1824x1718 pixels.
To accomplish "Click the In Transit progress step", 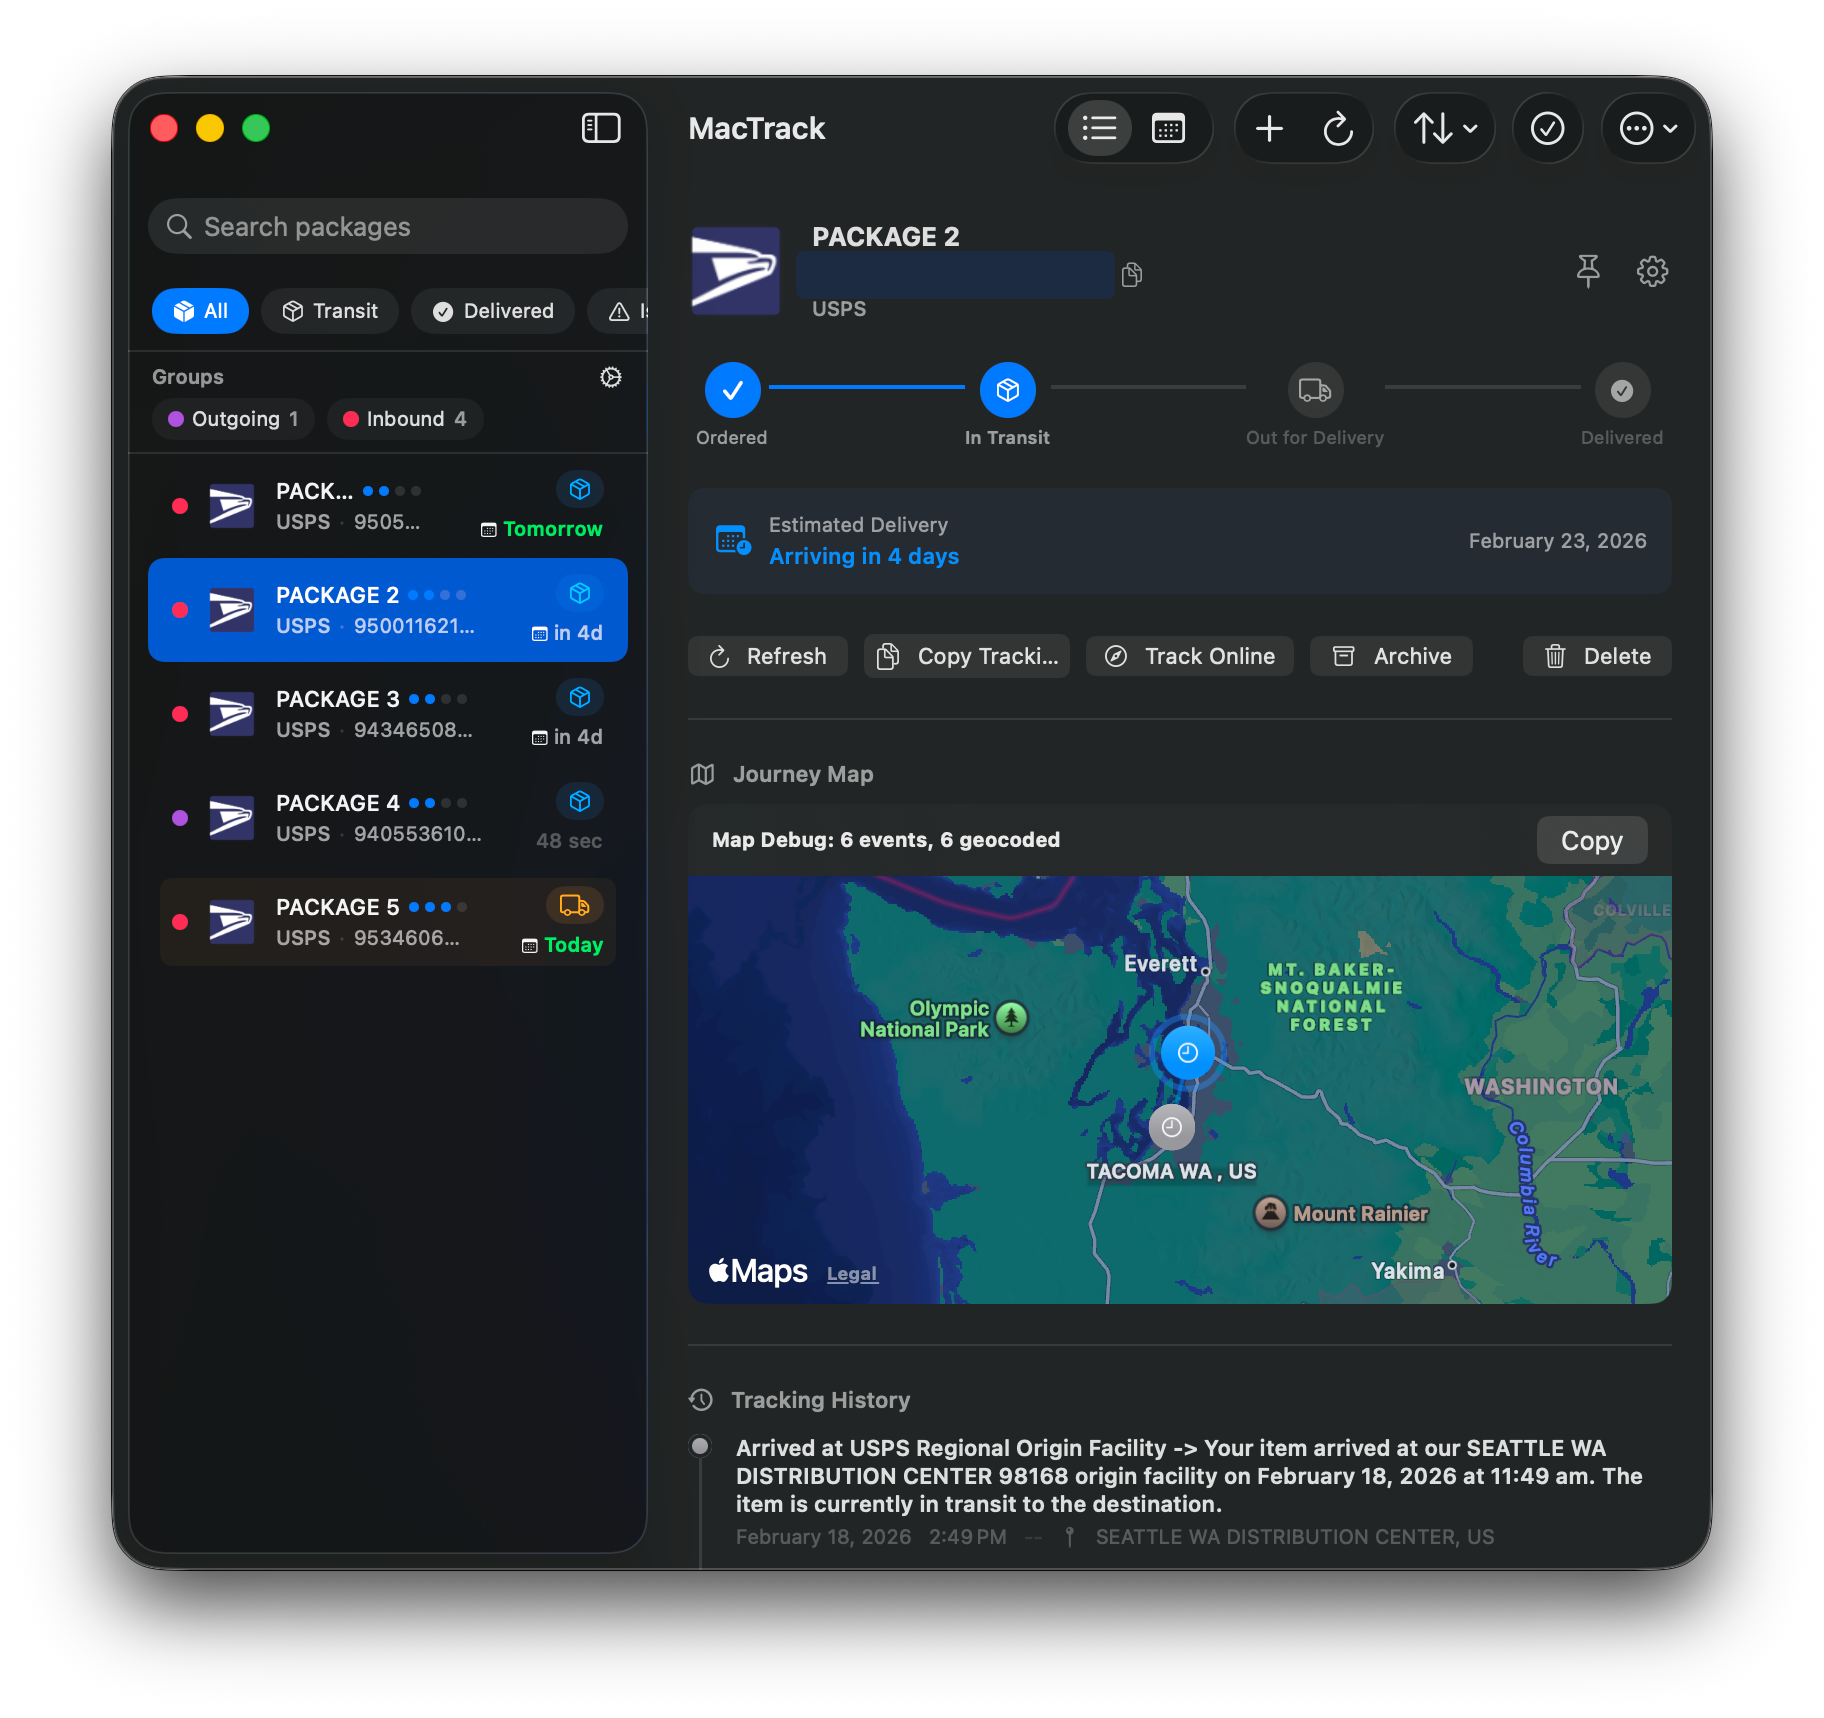I will coord(1007,390).
